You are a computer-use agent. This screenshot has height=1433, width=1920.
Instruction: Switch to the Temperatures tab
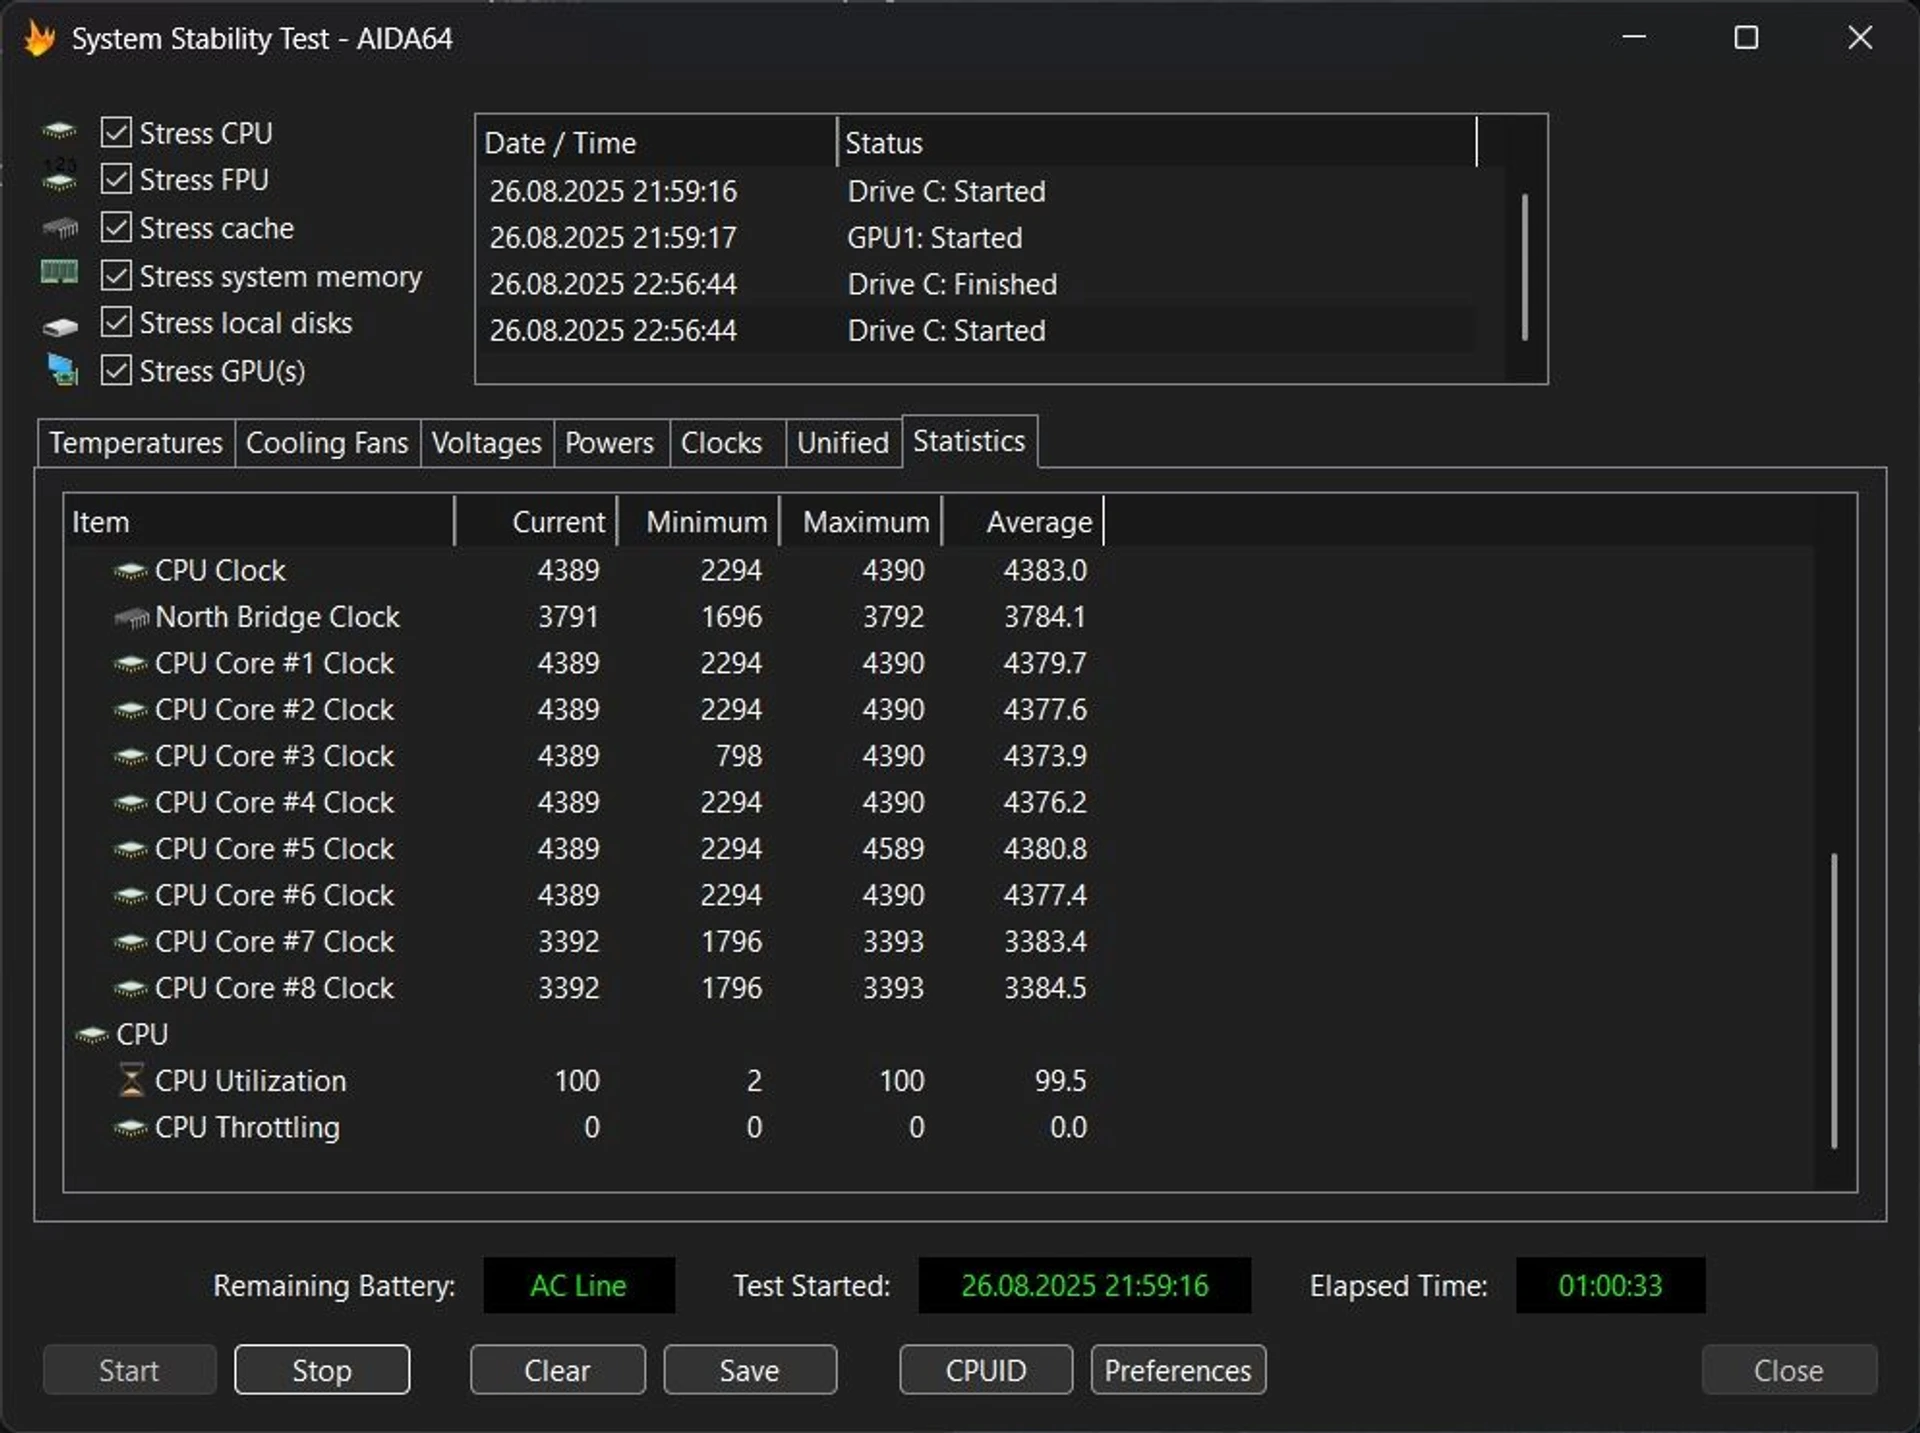[x=136, y=443]
